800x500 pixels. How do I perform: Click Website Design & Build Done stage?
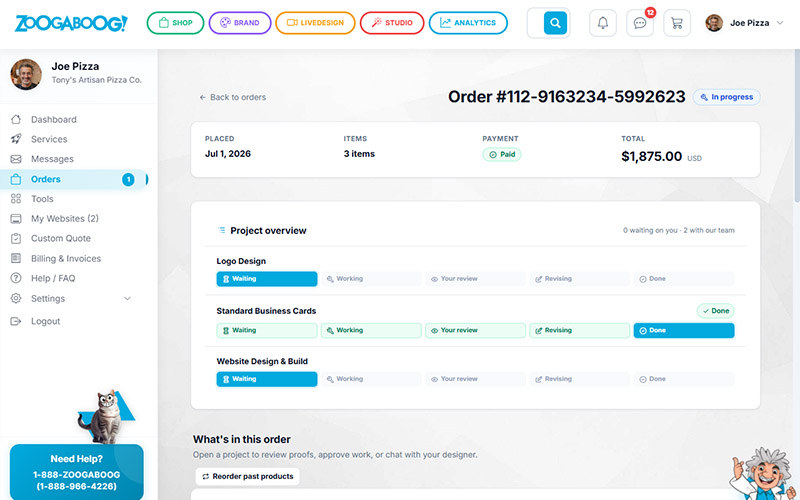684,379
